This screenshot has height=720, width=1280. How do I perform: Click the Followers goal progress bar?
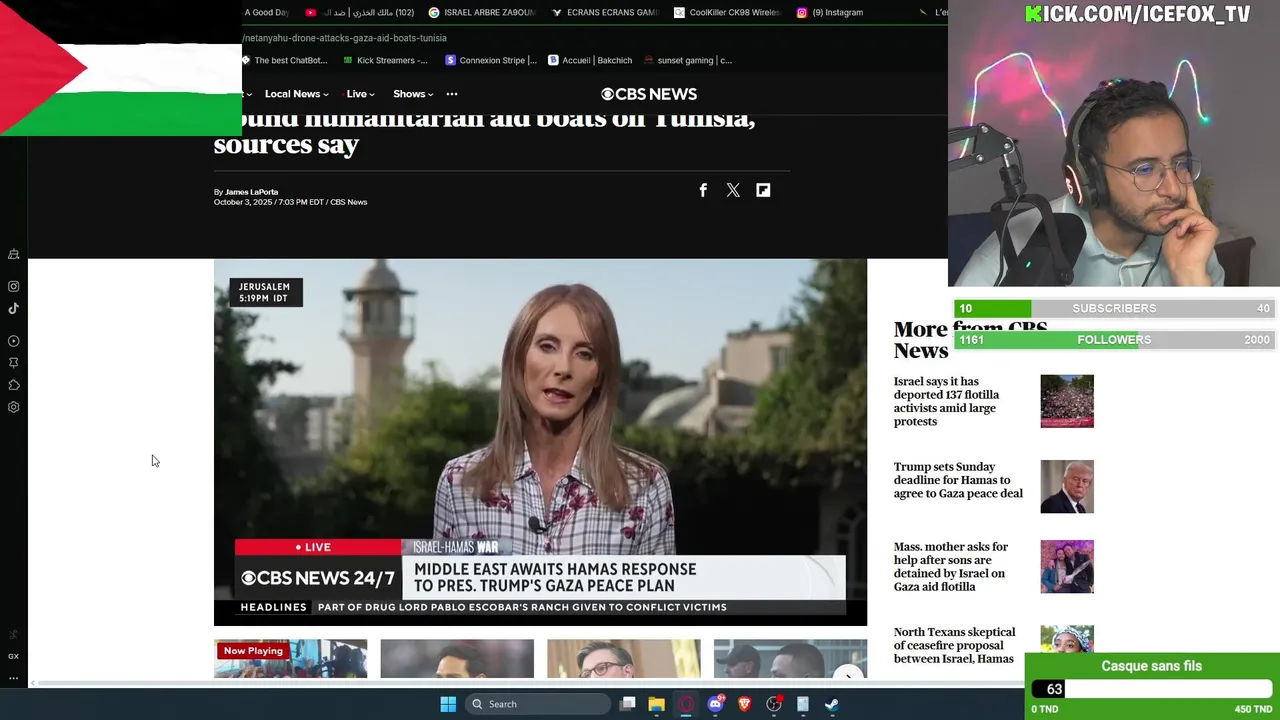1113,340
